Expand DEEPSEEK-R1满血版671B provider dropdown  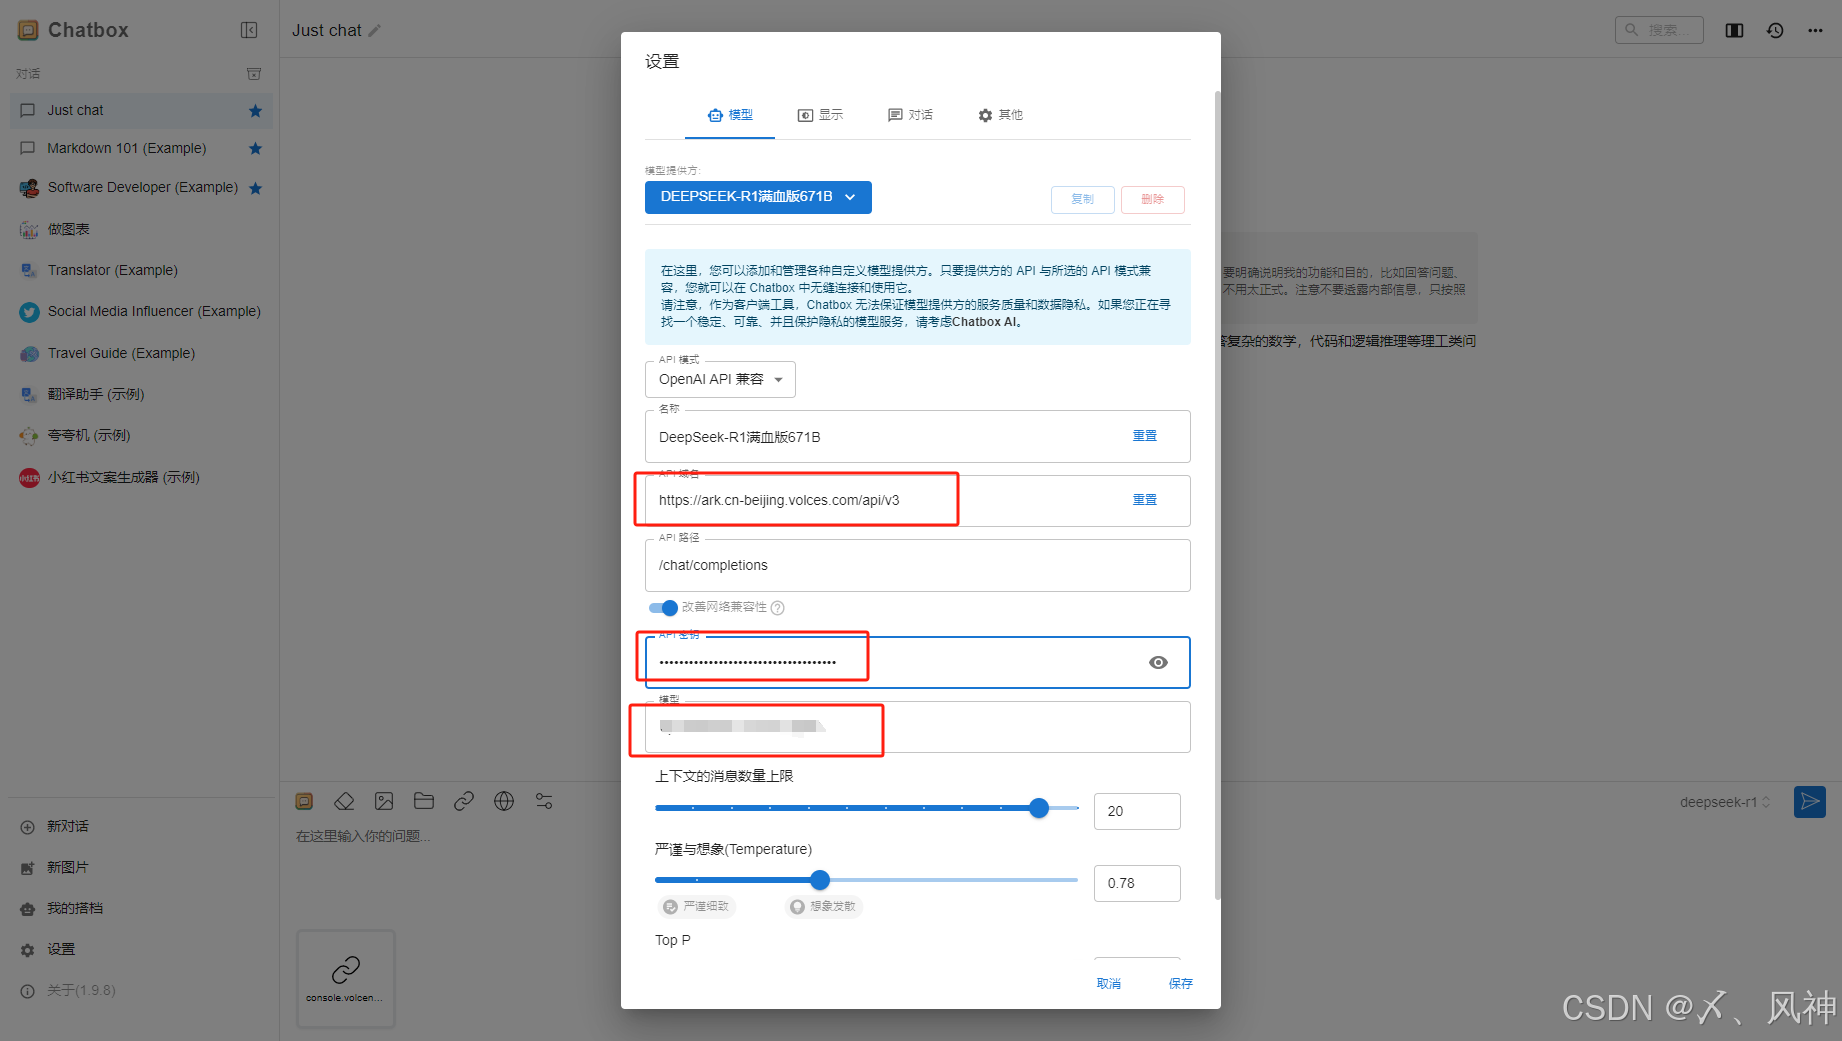tap(758, 197)
